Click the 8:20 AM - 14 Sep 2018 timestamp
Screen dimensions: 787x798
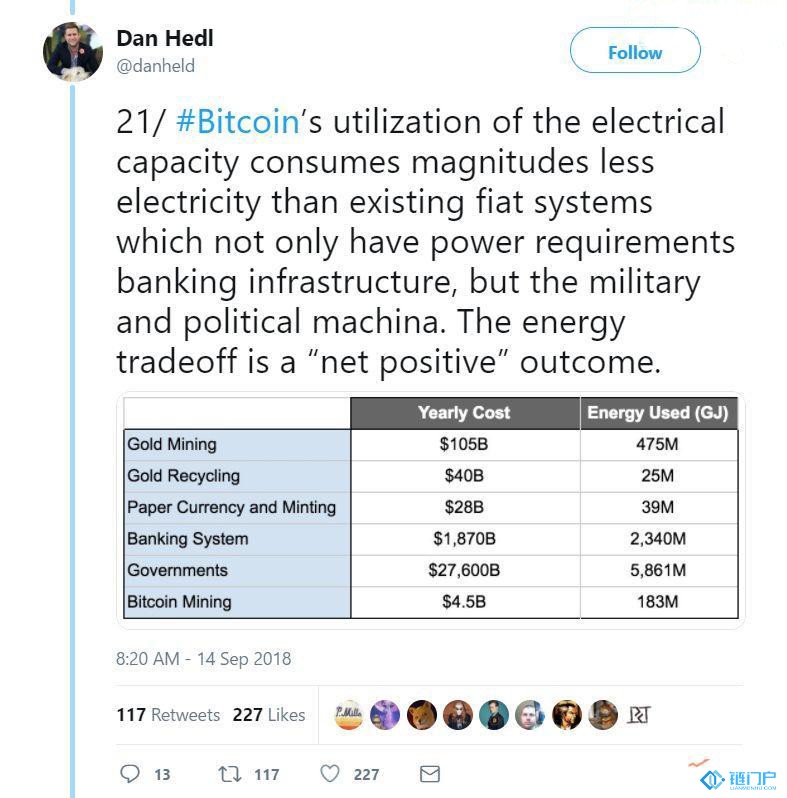coord(204,659)
